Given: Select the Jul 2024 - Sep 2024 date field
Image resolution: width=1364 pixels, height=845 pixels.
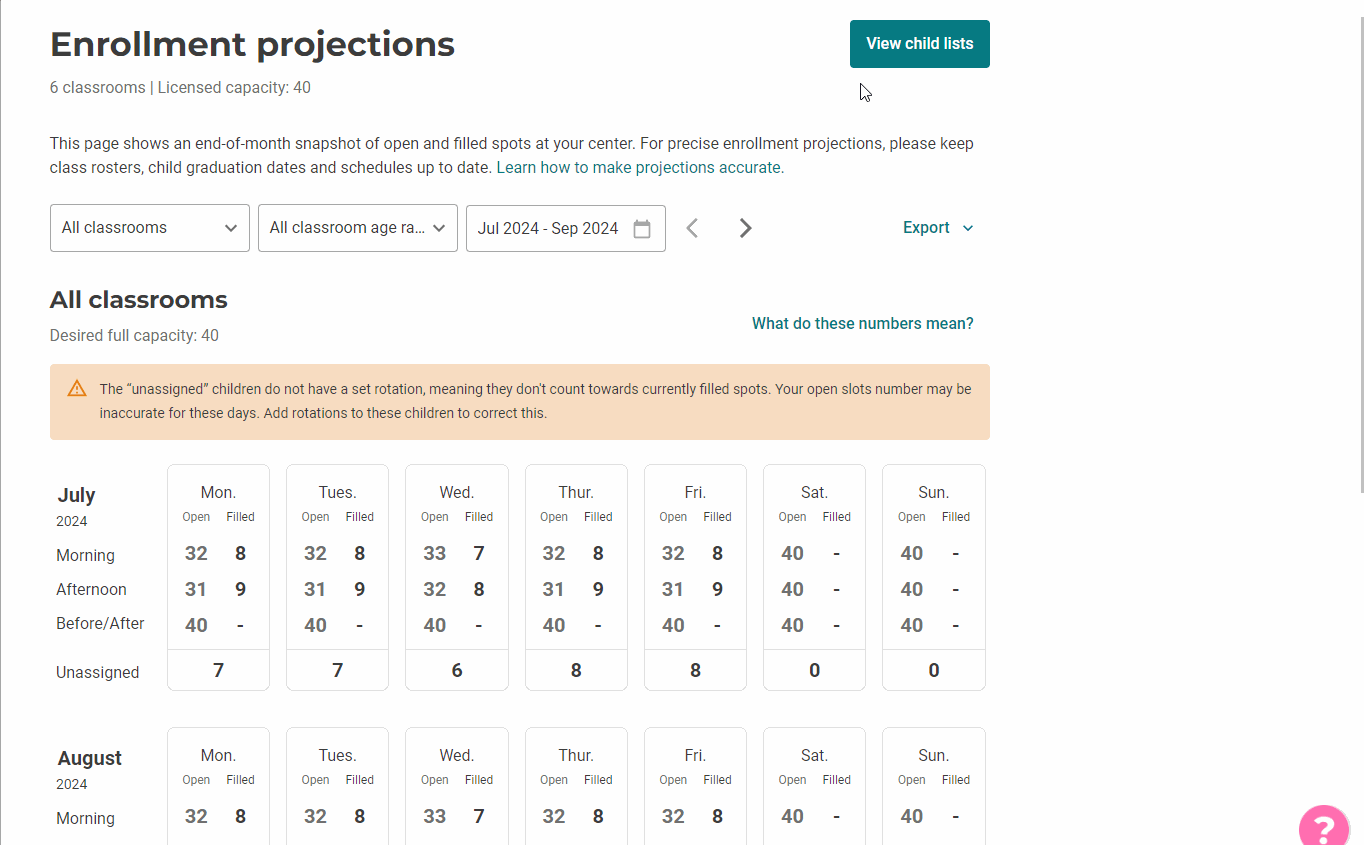Looking at the screenshot, I should [x=548, y=229].
